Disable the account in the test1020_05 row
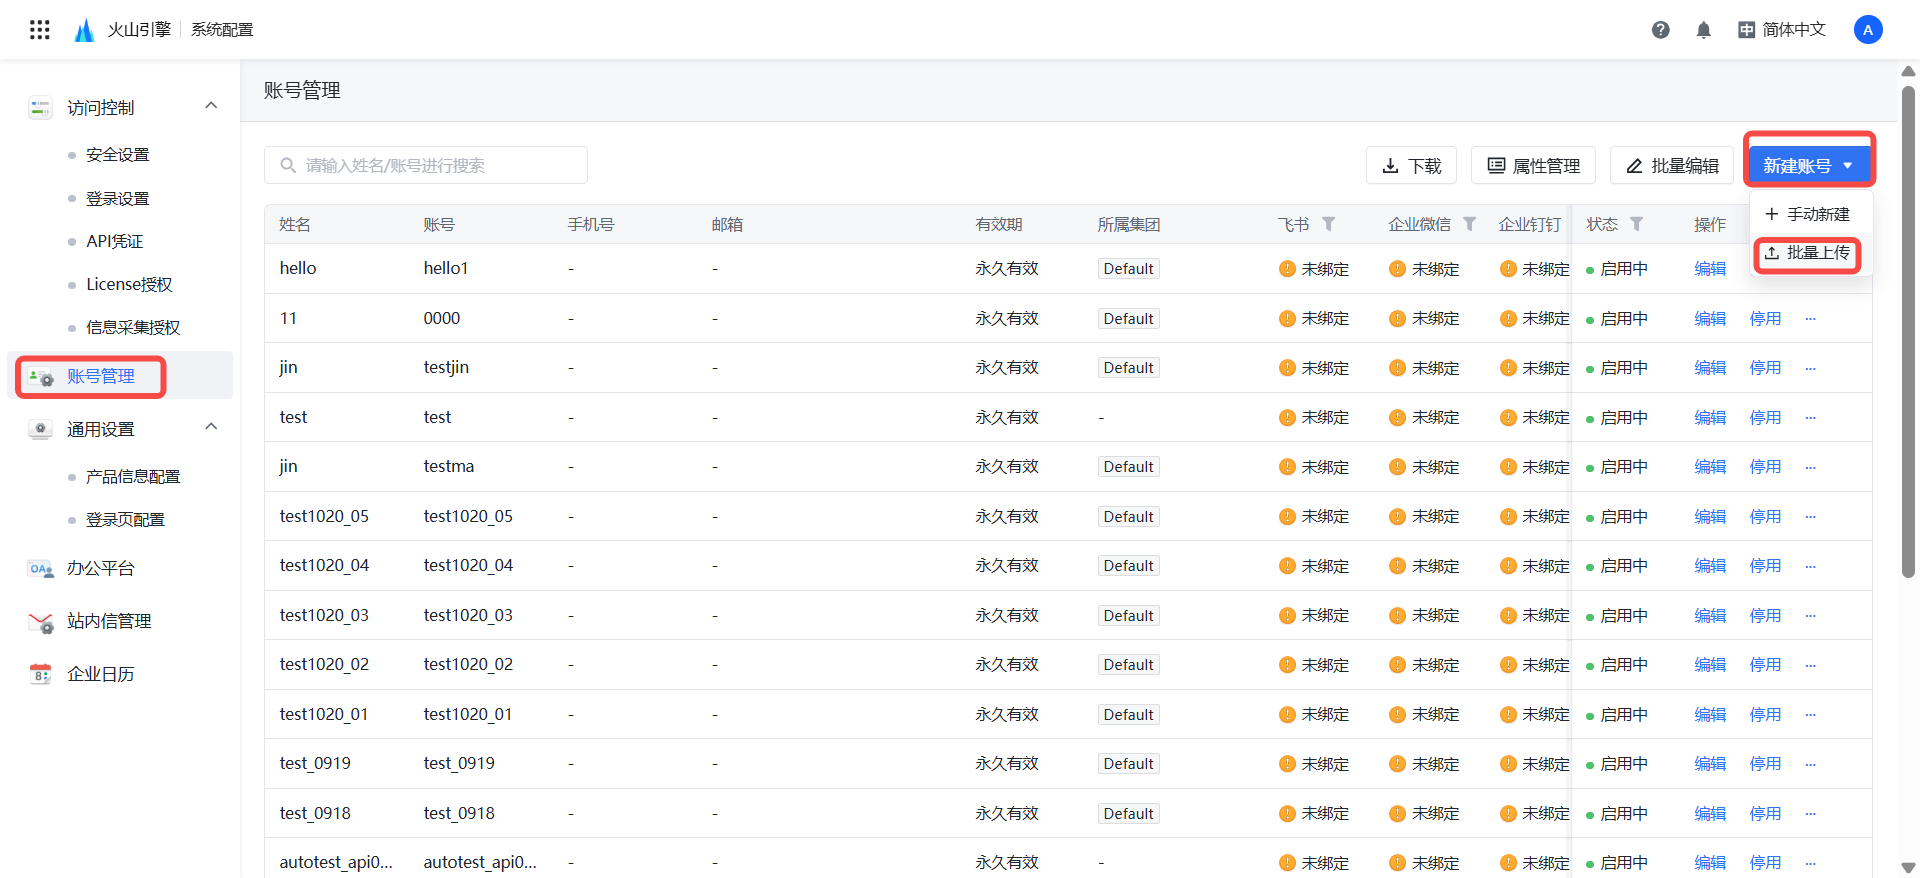1920x878 pixels. point(1765,517)
